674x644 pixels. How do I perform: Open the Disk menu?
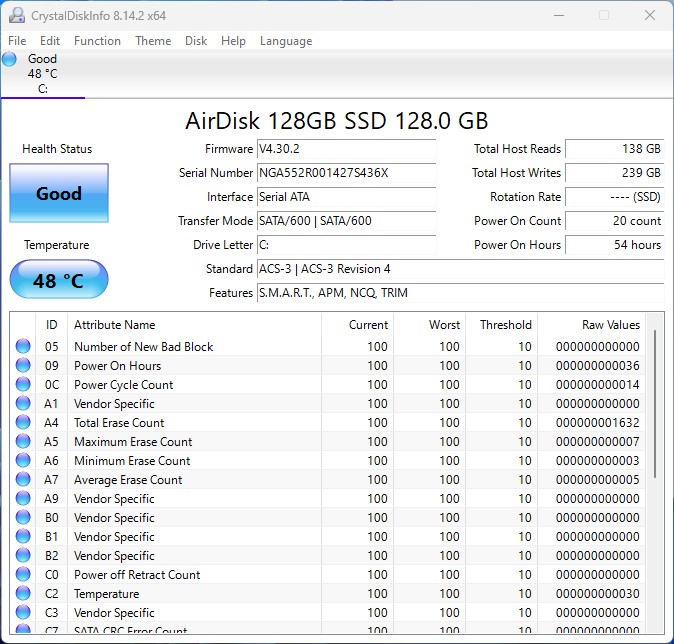point(196,41)
